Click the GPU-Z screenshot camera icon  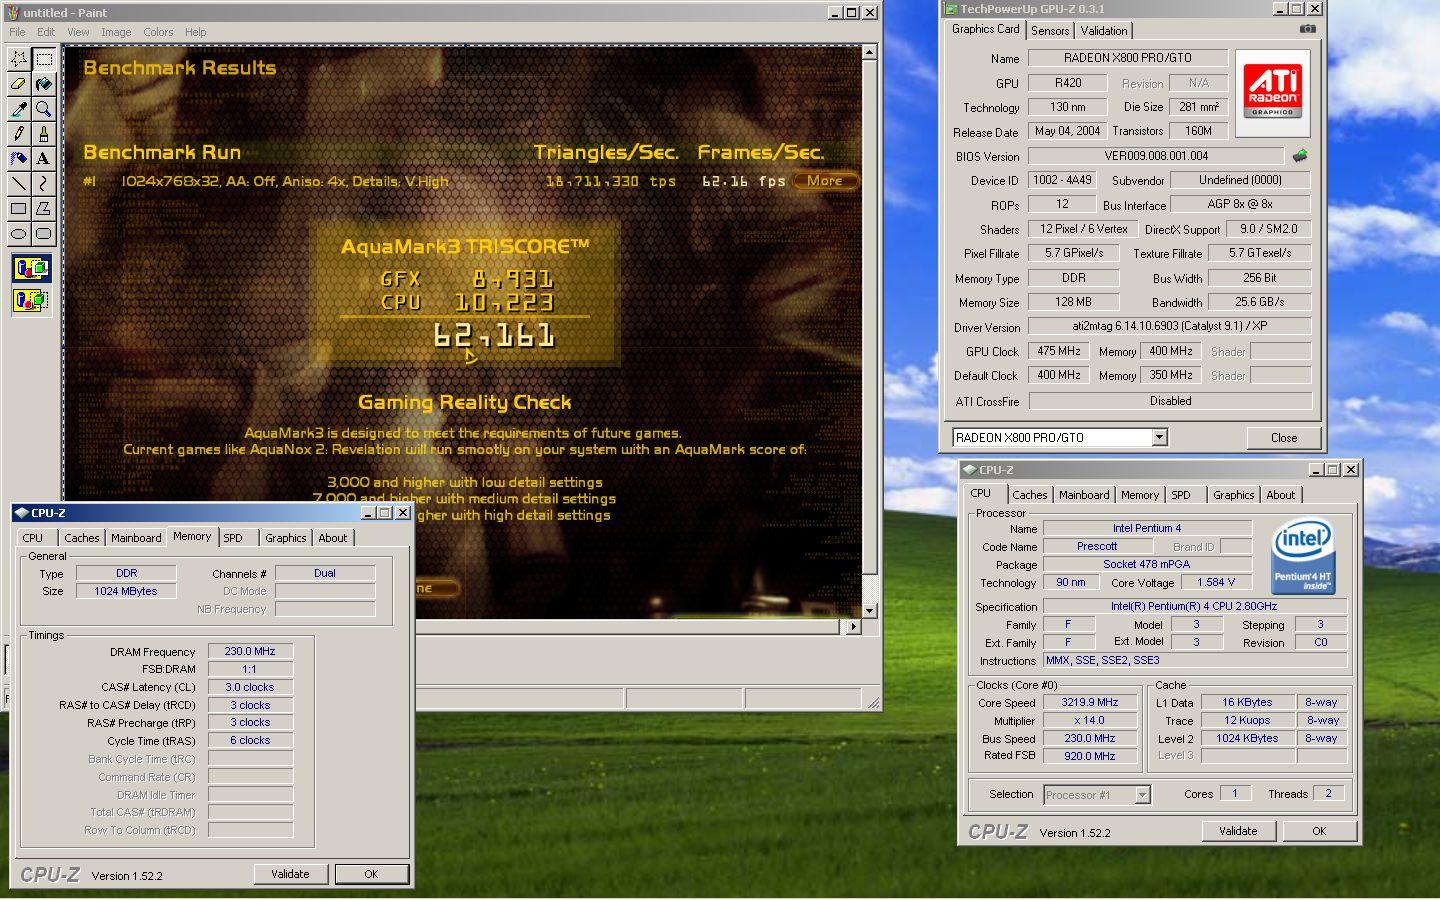pos(1307,29)
